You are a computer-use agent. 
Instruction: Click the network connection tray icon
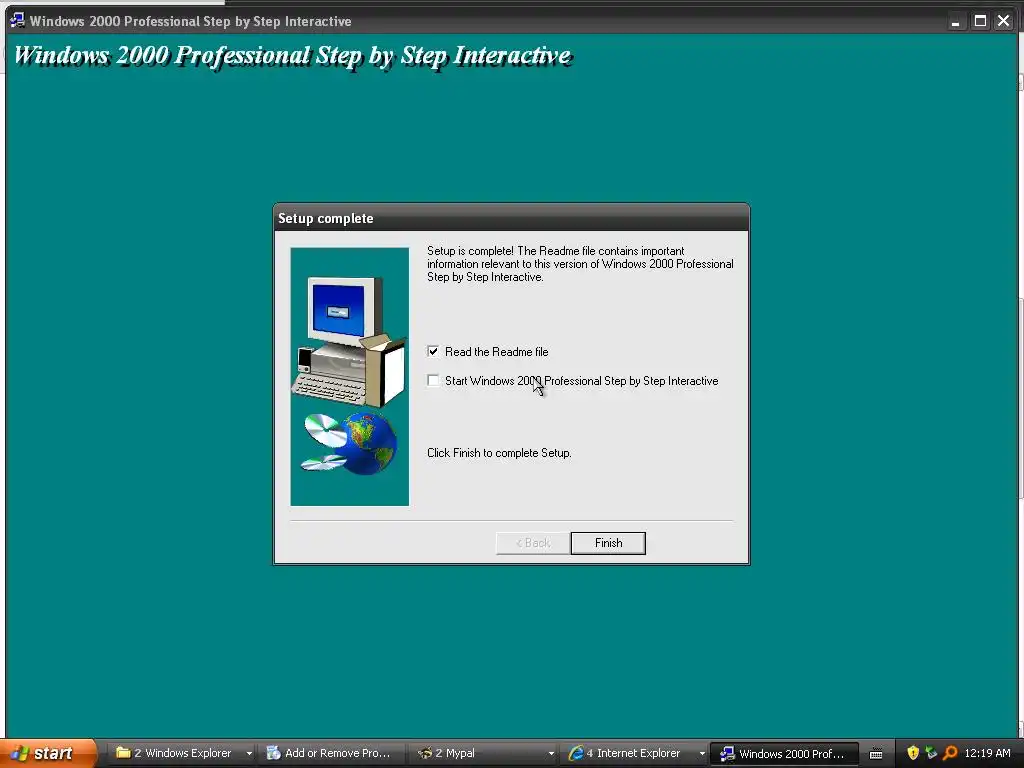(931, 753)
